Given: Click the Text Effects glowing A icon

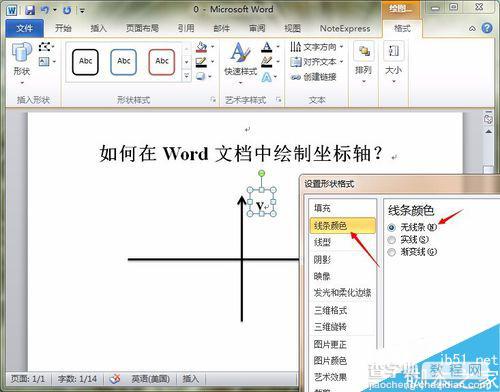Looking at the screenshot, I should pos(267,77).
